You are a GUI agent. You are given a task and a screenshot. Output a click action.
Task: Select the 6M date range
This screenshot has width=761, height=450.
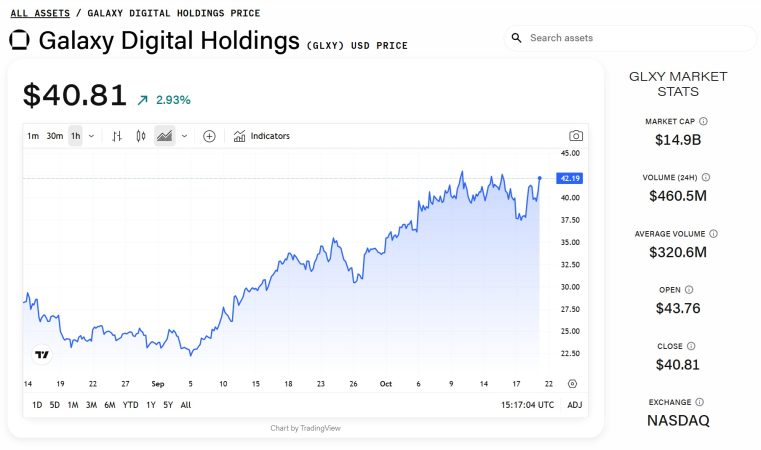click(x=109, y=405)
